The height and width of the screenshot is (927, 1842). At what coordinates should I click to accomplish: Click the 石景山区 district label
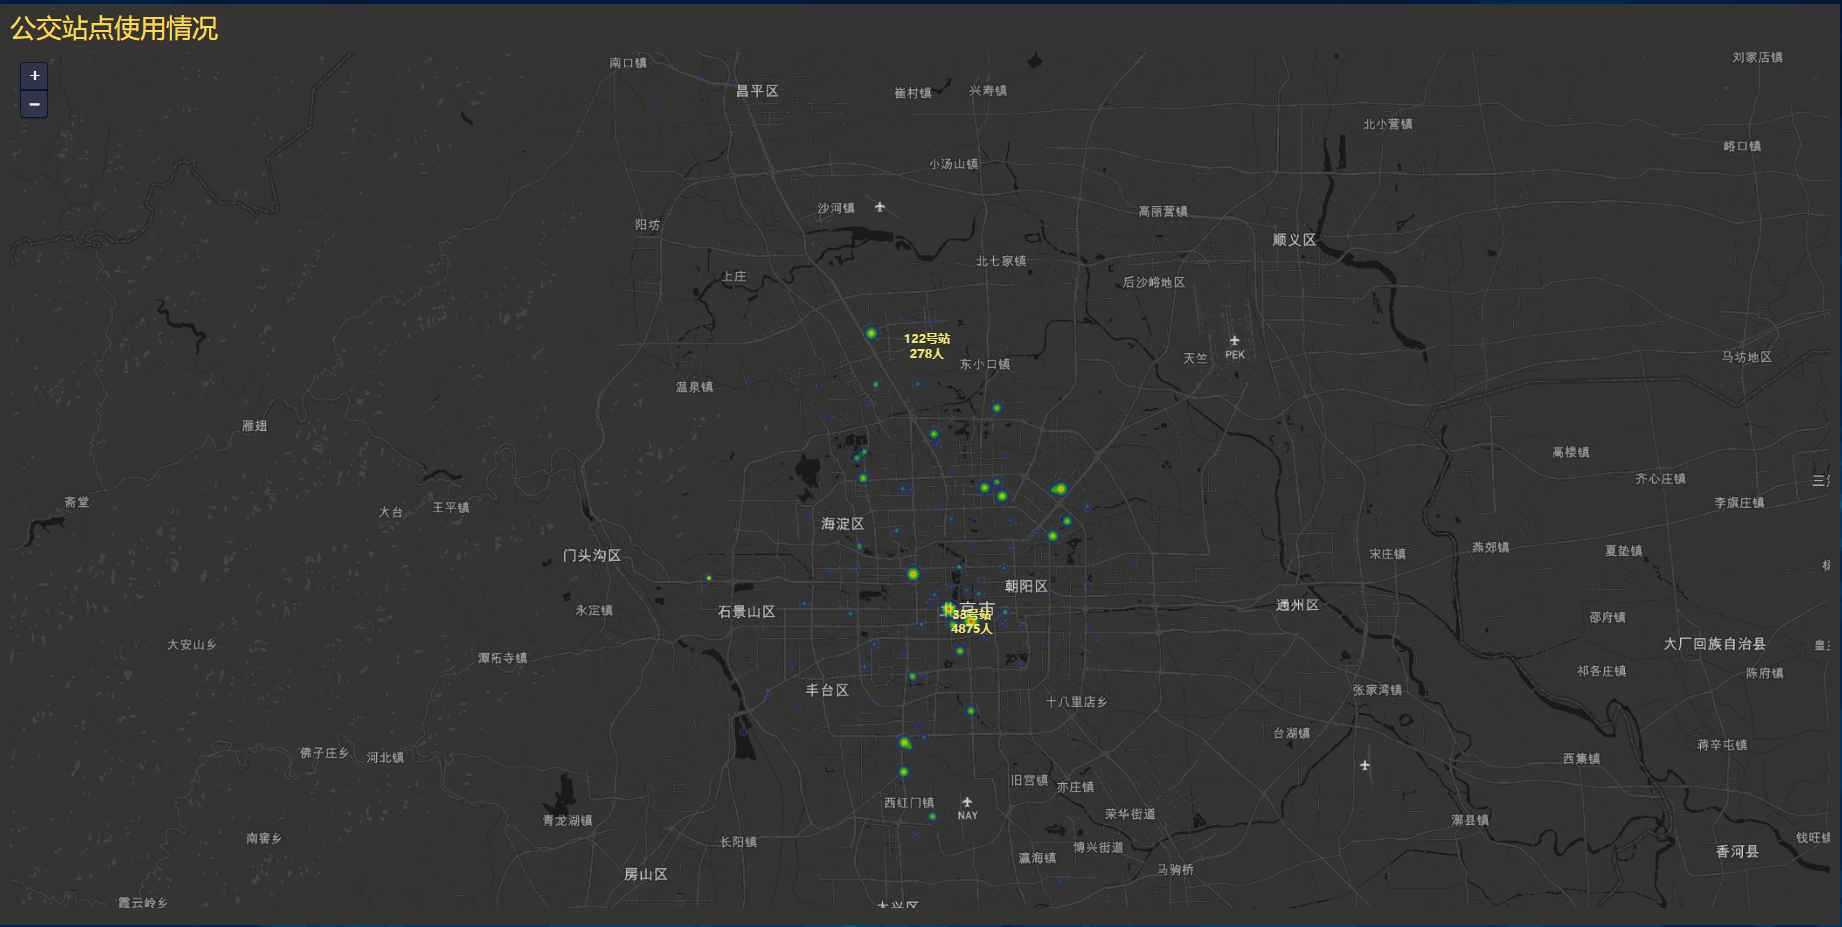click(x=746, y=612)
